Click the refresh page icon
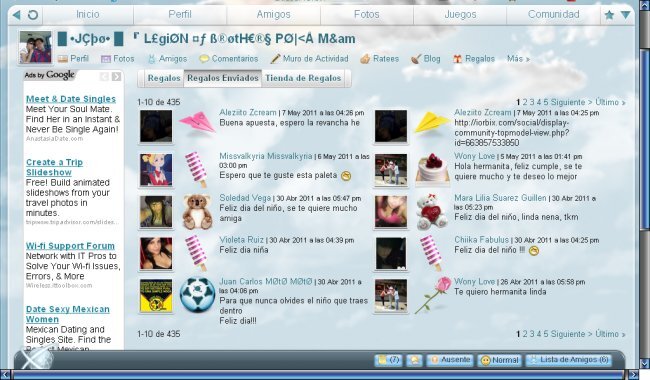Screen dimensions: 650x380 pyautogui.click(x=33, y=15)
